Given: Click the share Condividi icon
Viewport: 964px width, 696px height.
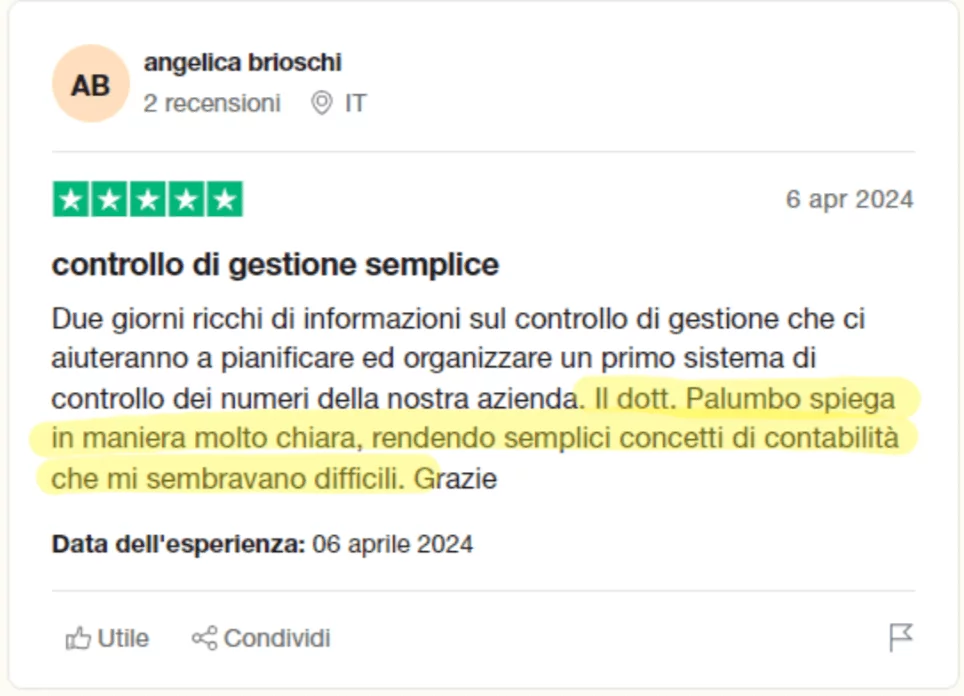Looking at the screenshot, I should (204, 638).
